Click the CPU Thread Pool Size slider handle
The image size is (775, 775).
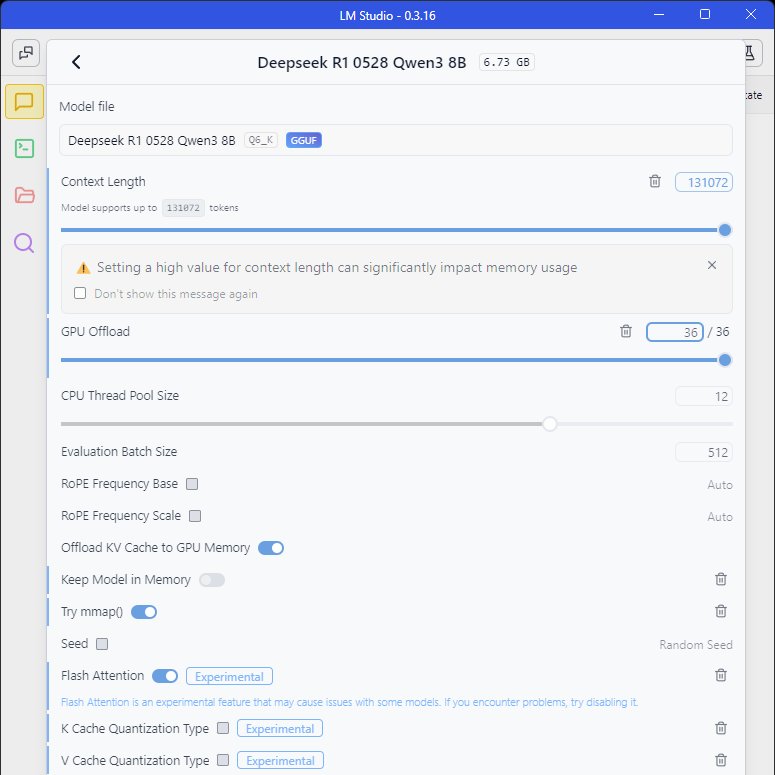pos(550,424)
